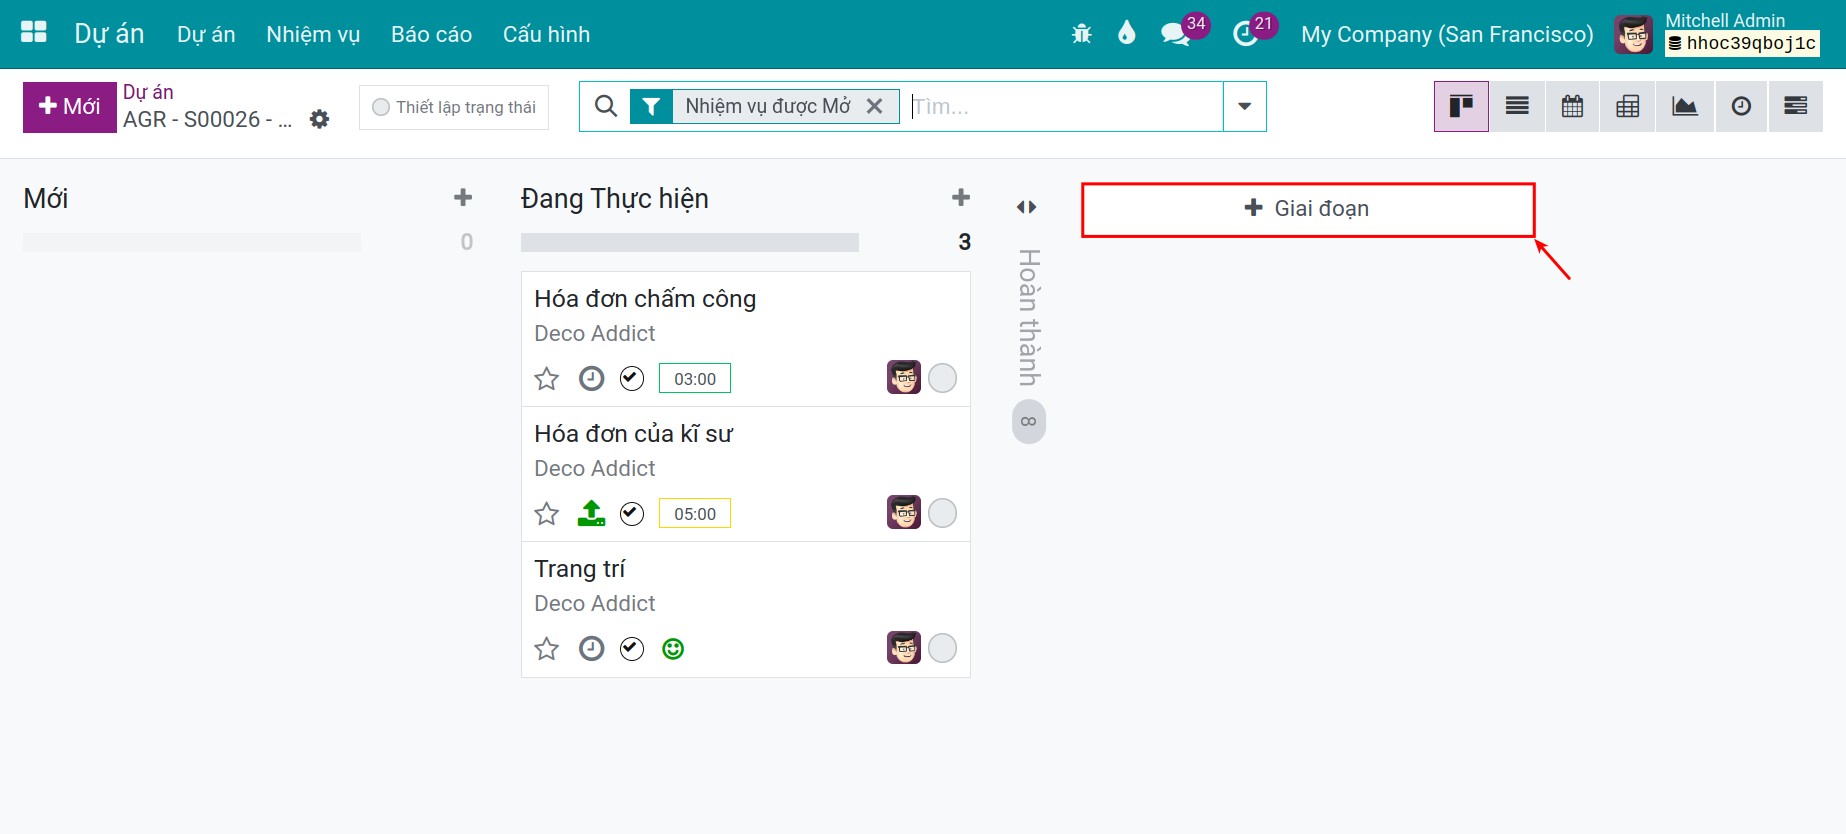The image size is (1846, 834).
Task: Switch to Kanban view
Action: tap(1461, 106)
